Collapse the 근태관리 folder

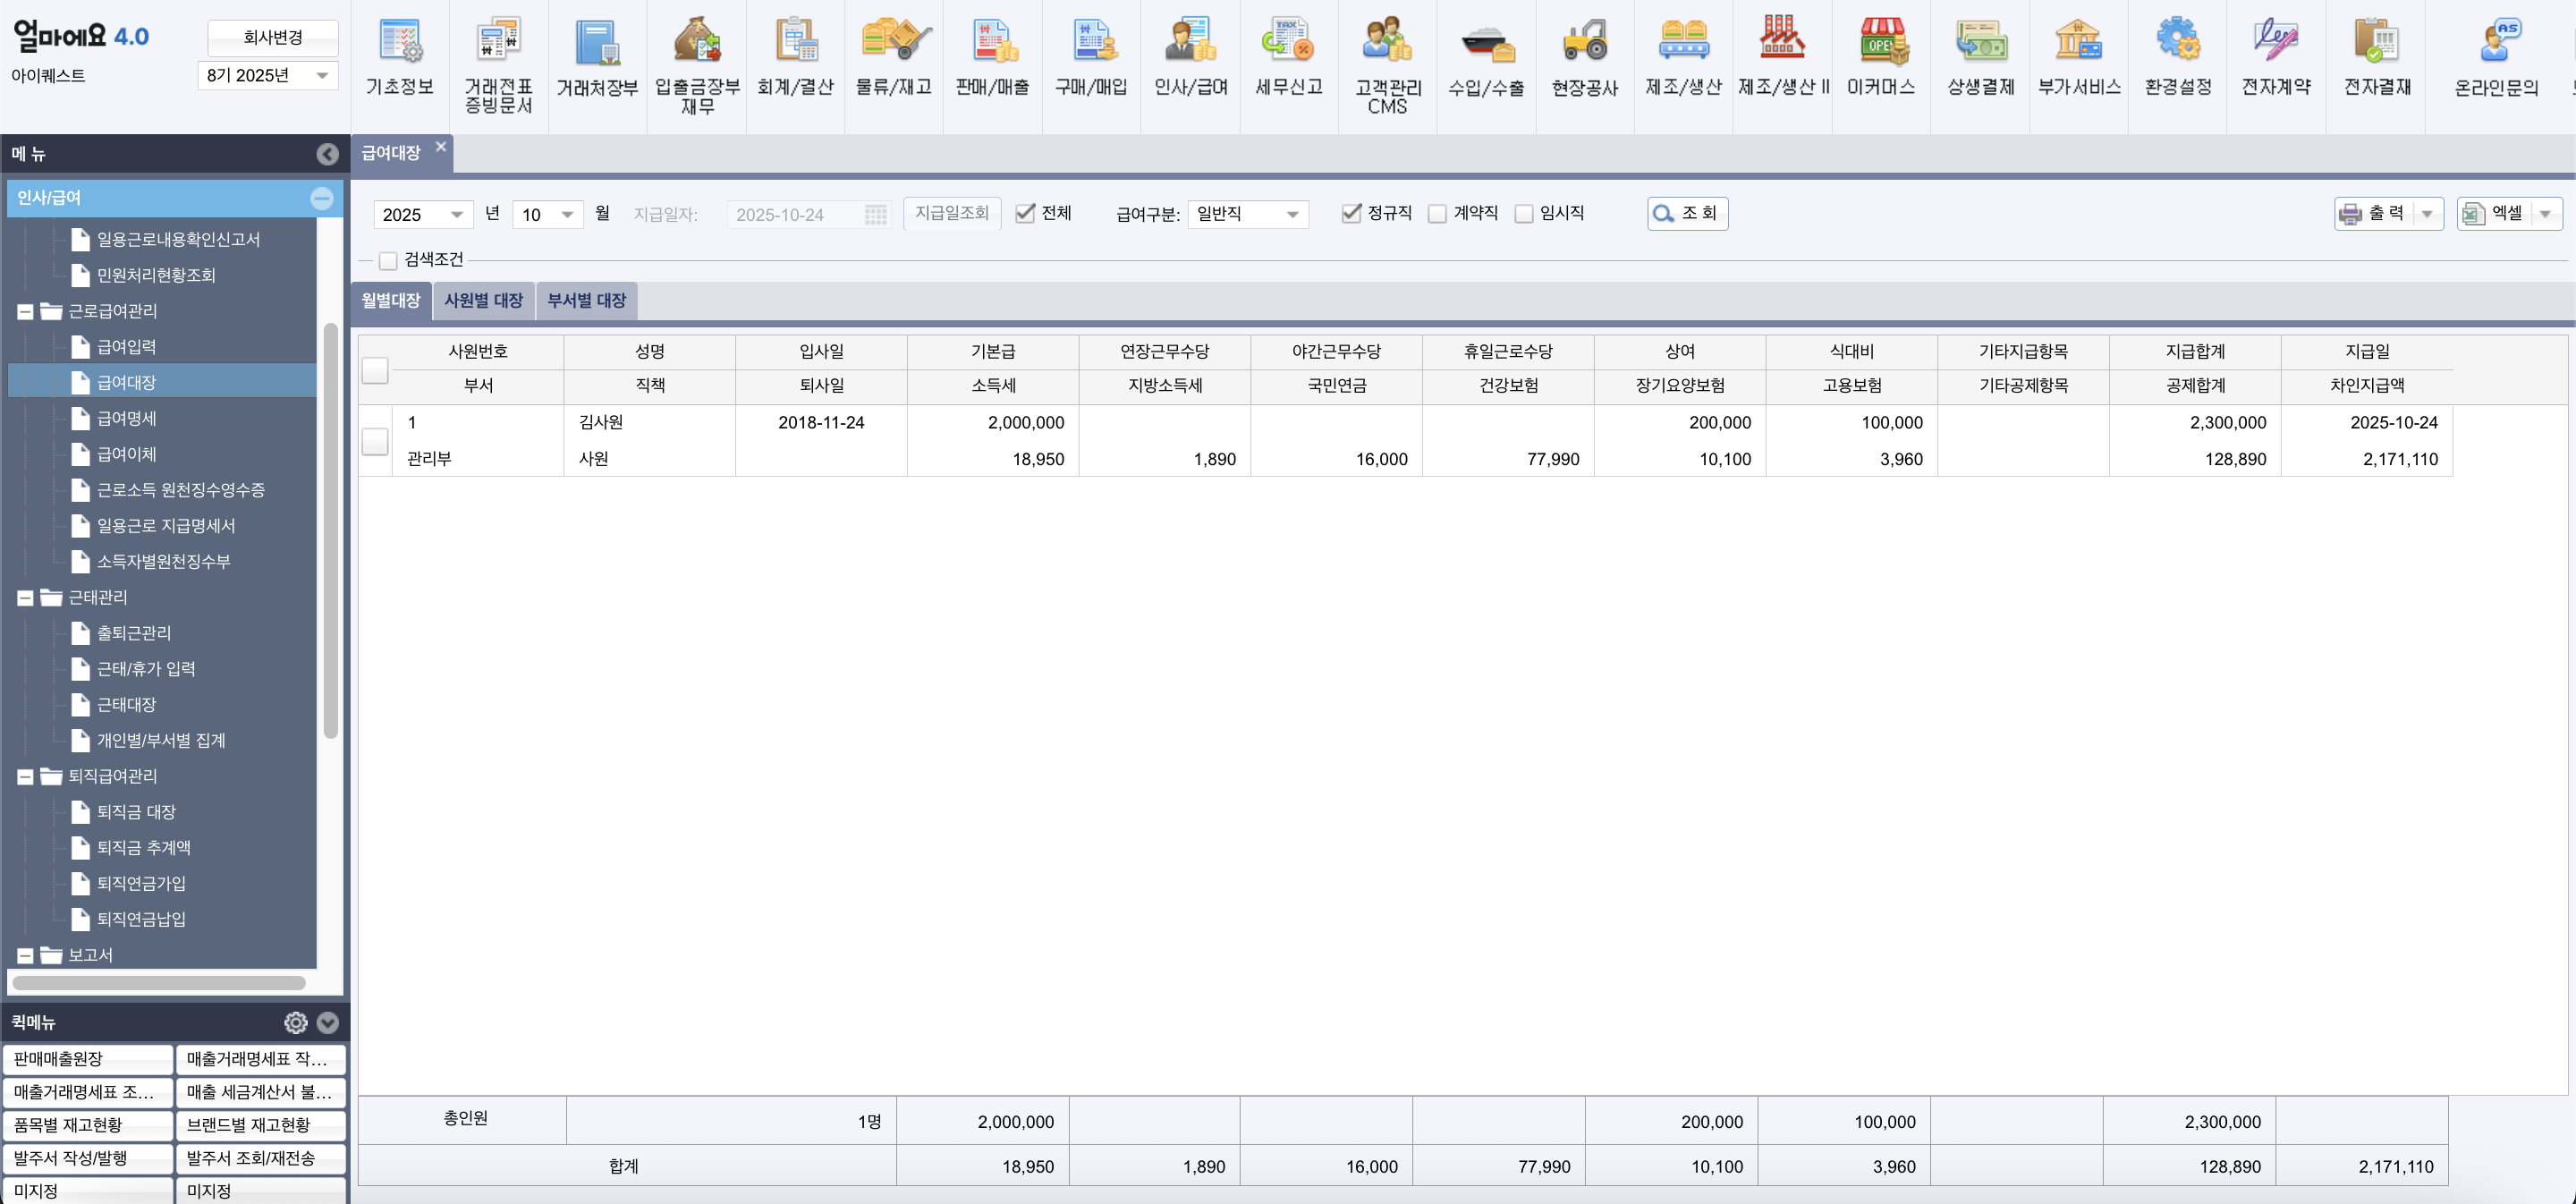pyautogui.click(x=25, y=598)
